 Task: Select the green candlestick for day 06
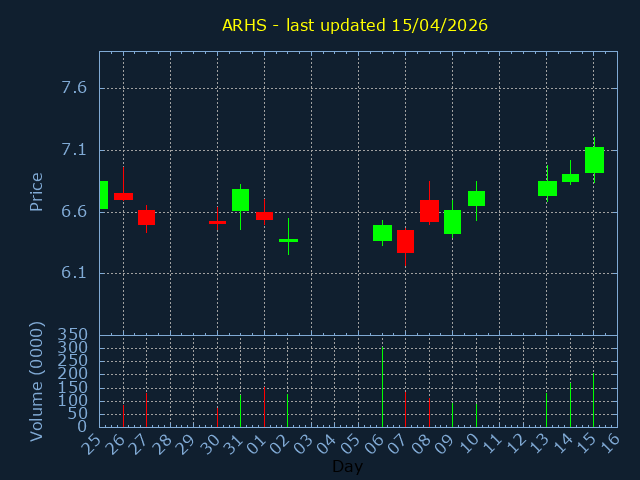[x=382, y=233]
